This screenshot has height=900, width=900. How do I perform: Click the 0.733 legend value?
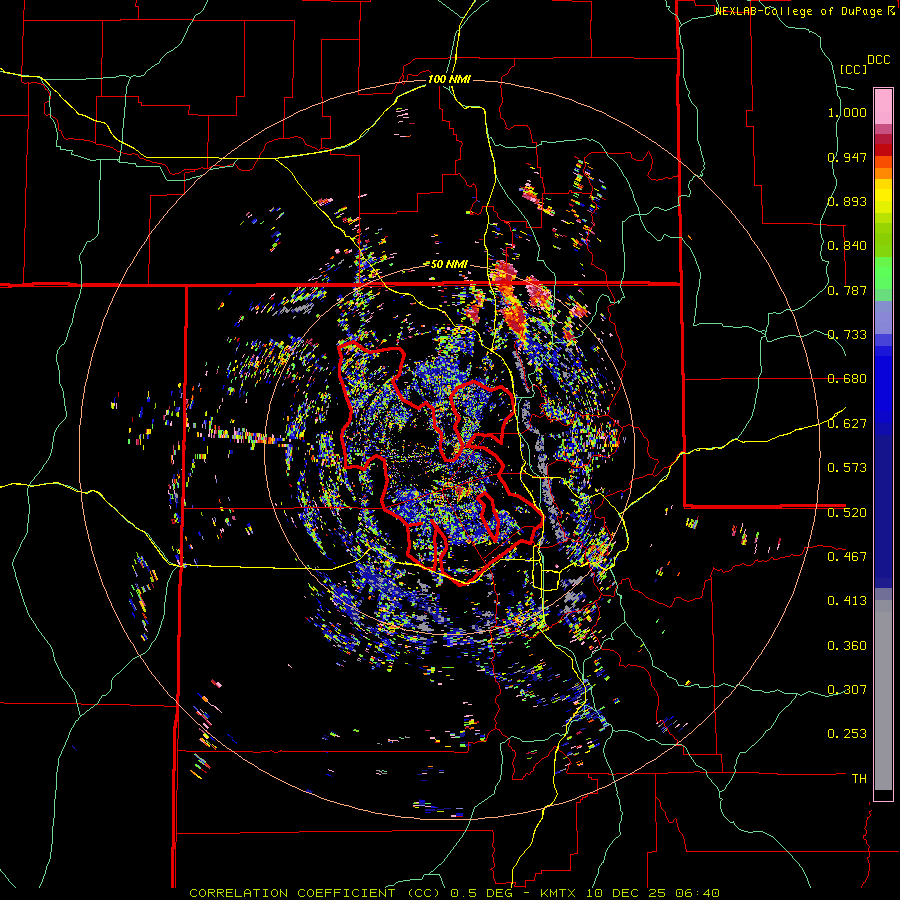click(847, 335)
